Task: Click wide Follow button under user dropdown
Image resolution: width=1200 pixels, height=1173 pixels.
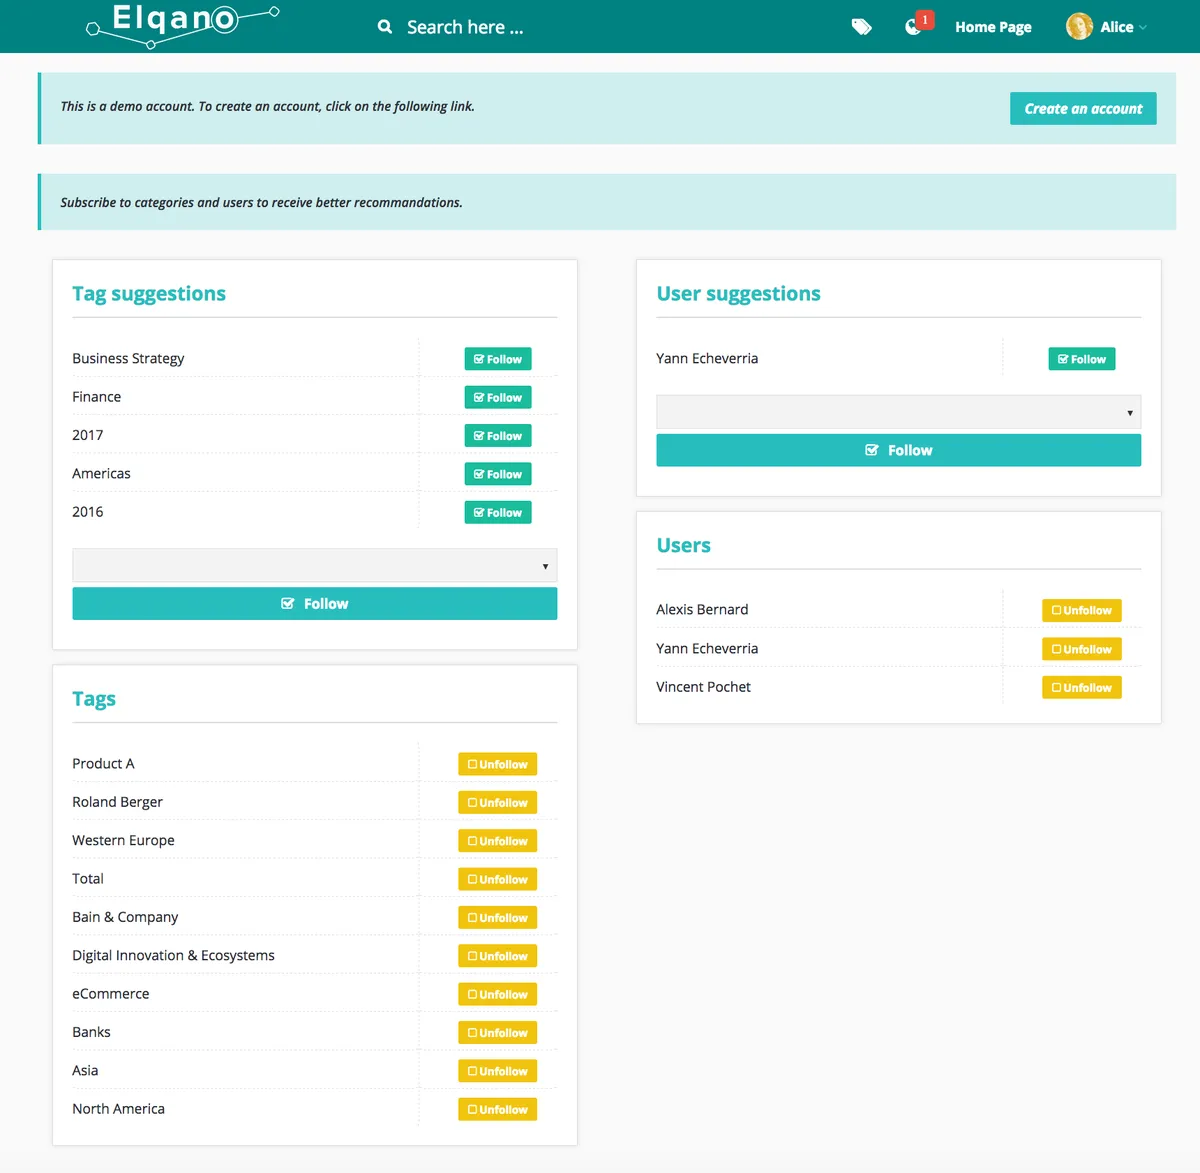Action: pyautogui.click(x=898, y=451)
